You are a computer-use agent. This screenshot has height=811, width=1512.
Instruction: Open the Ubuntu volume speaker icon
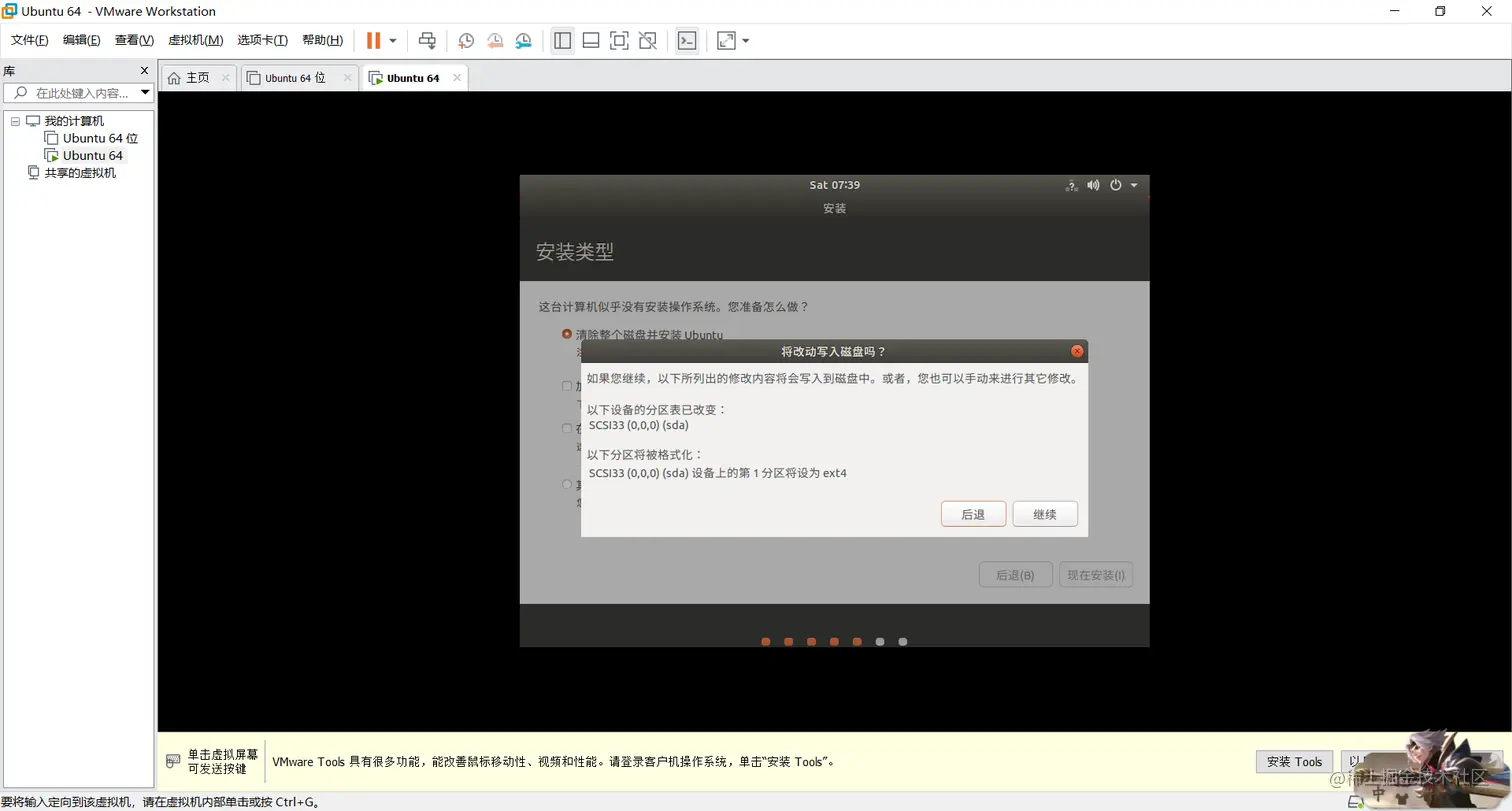(x=1093, y=185)
